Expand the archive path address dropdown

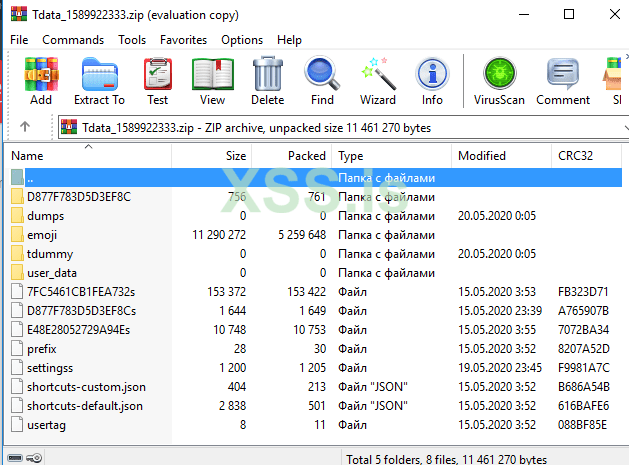point(626,128)
